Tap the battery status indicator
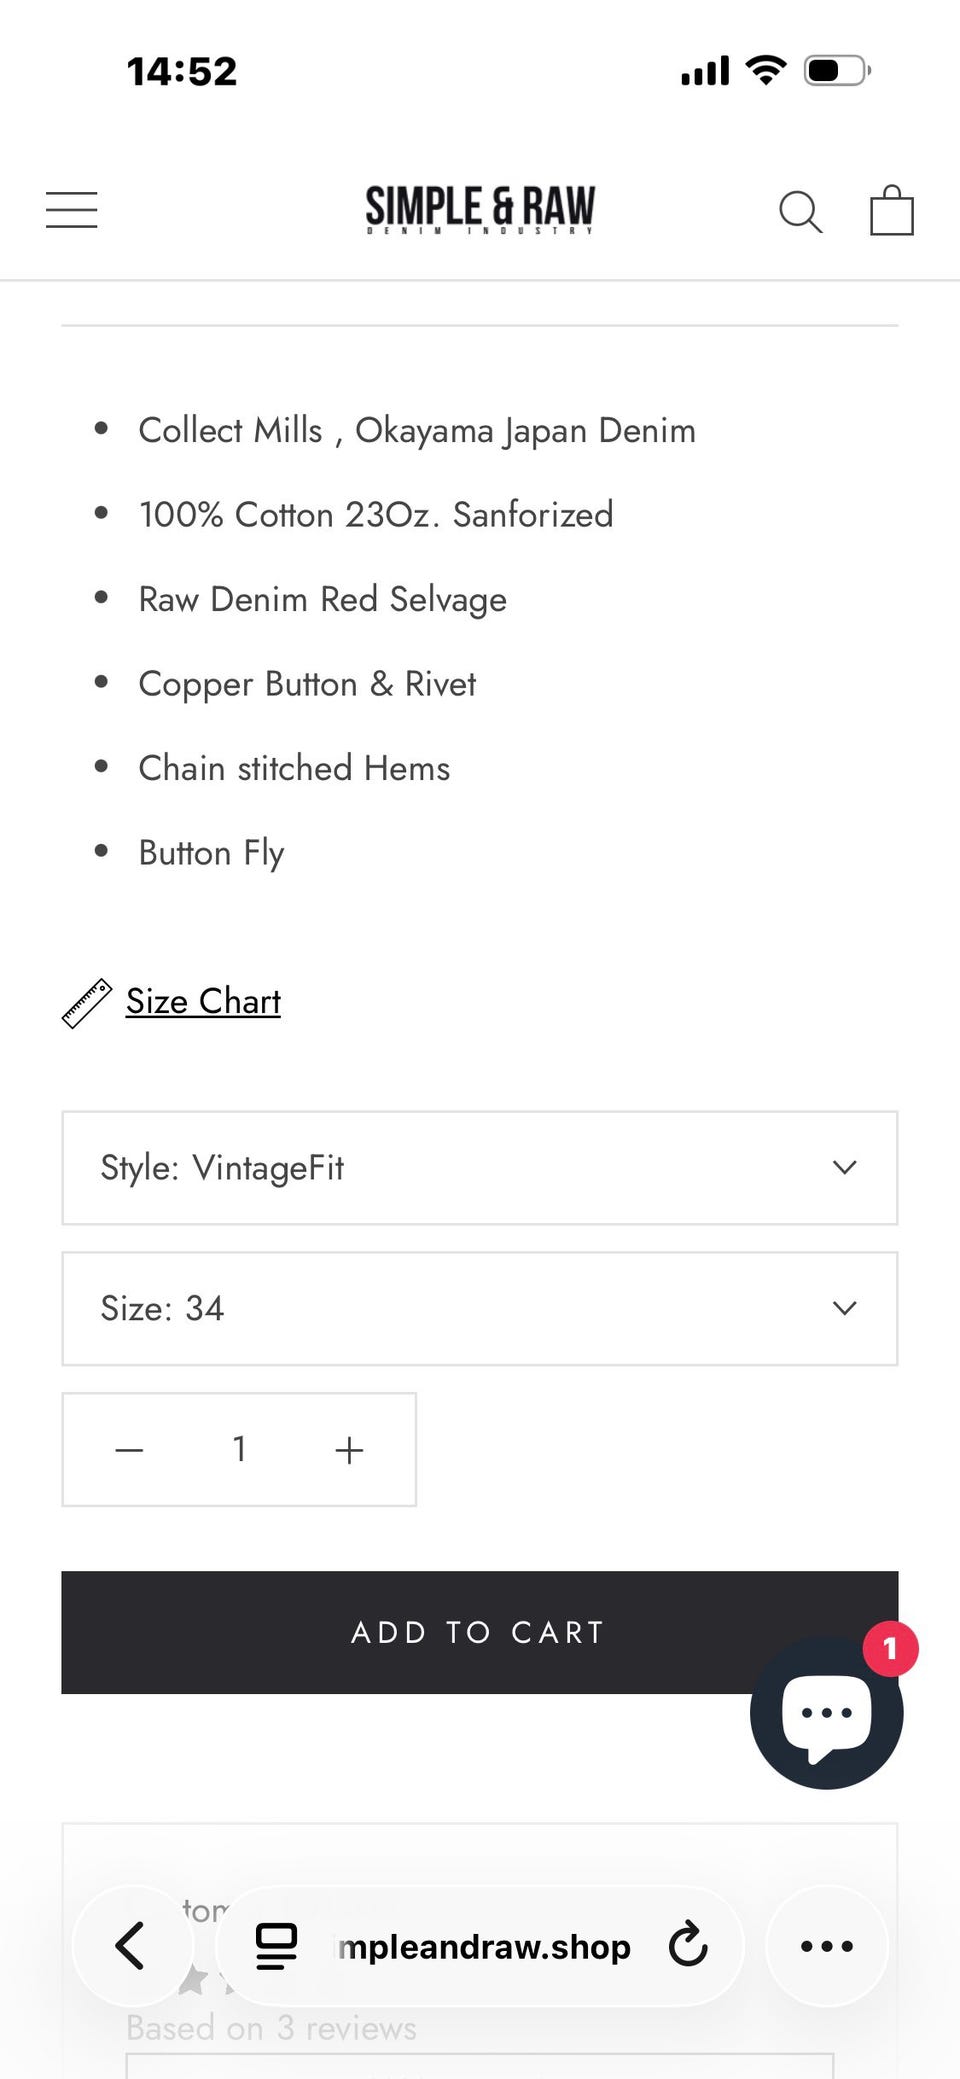 coord(837,71)
